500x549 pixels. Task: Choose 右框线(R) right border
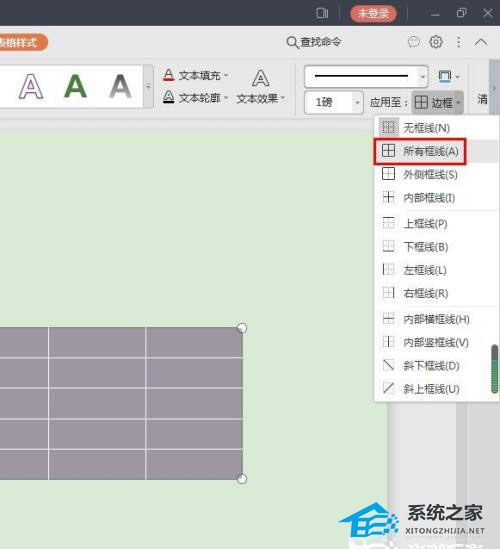[436, 293]
